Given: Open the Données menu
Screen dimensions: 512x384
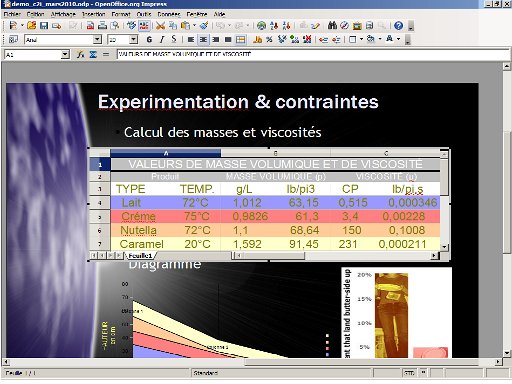Looking at the screenshot, I should tap(169, 14).
